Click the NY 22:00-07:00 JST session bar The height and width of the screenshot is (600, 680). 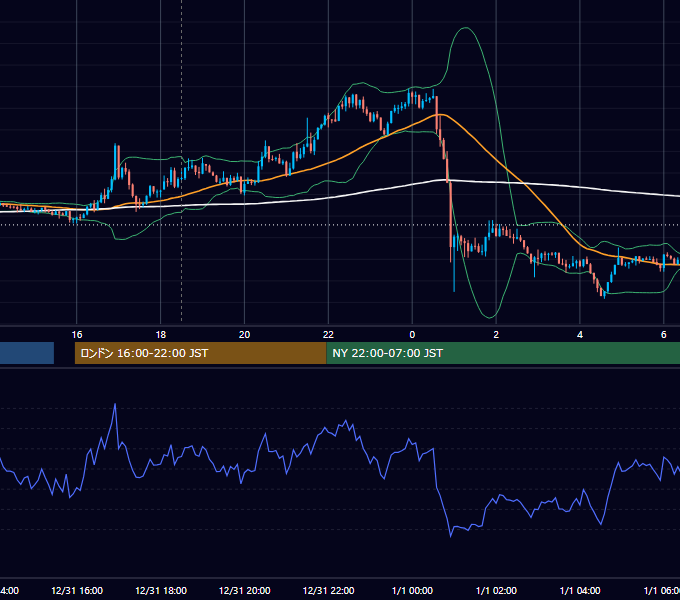[x=503, y=353]
